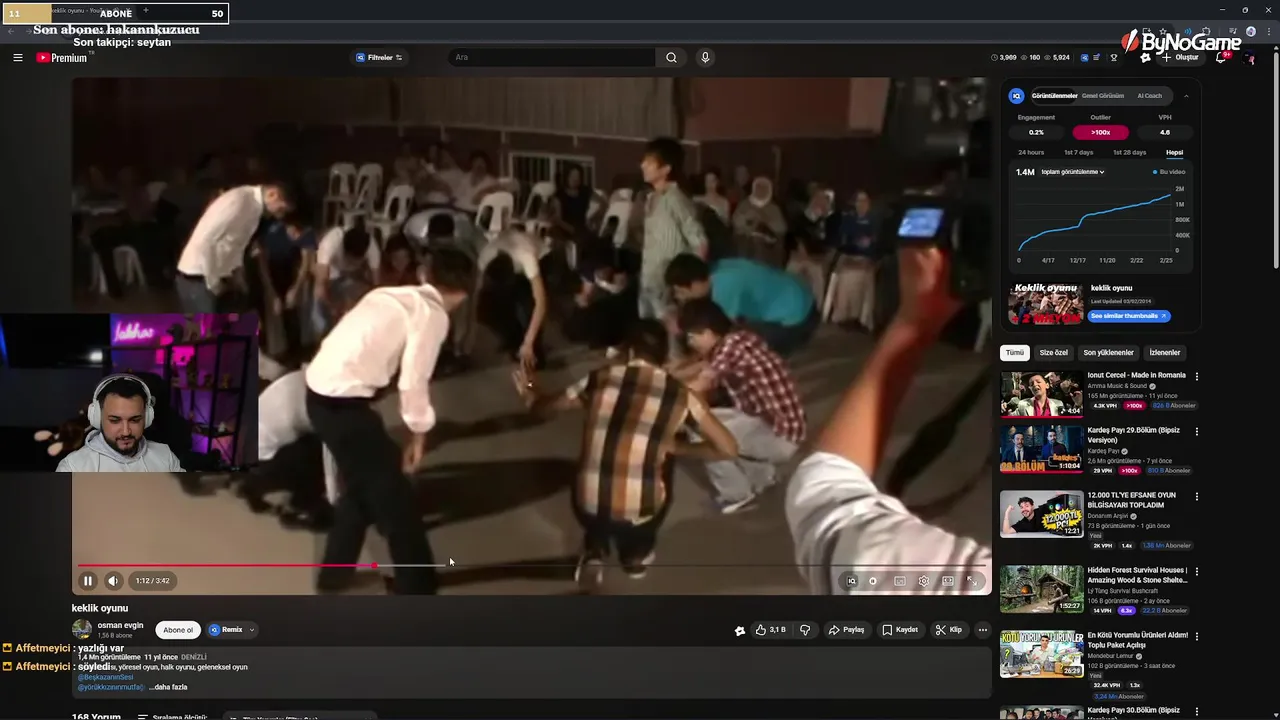Dislike the video thumbs down
This screenshot has height=720, width=1280.
(x=805, y=630)
